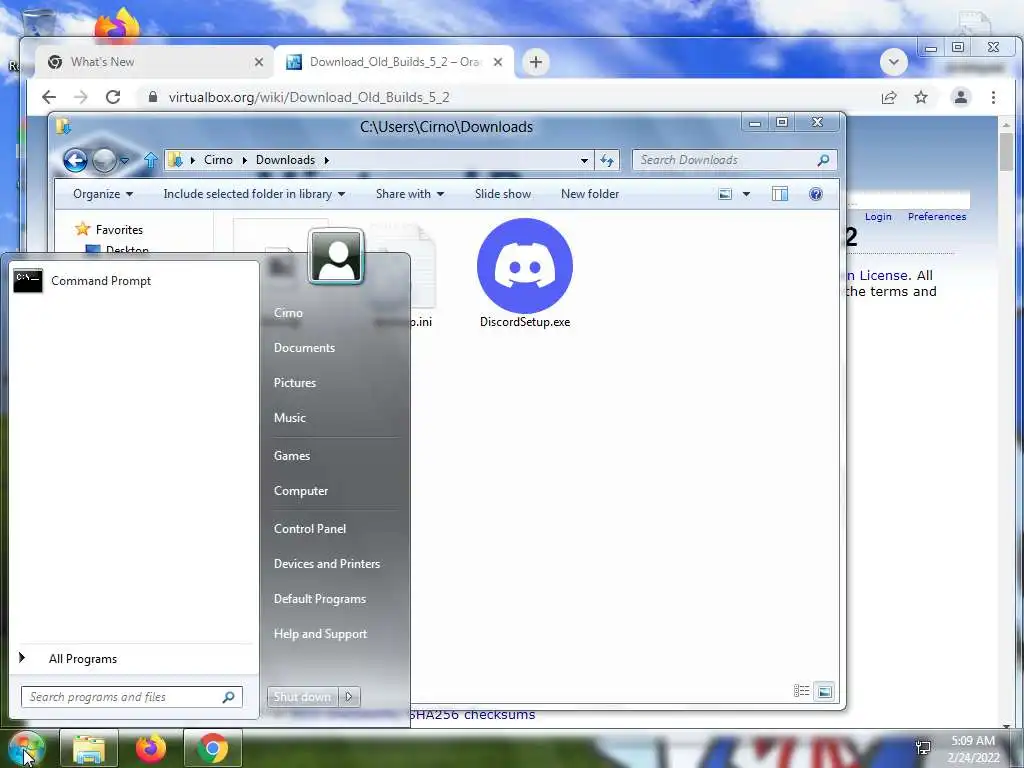Open Games from the Start menu

(x=291, y=456)
